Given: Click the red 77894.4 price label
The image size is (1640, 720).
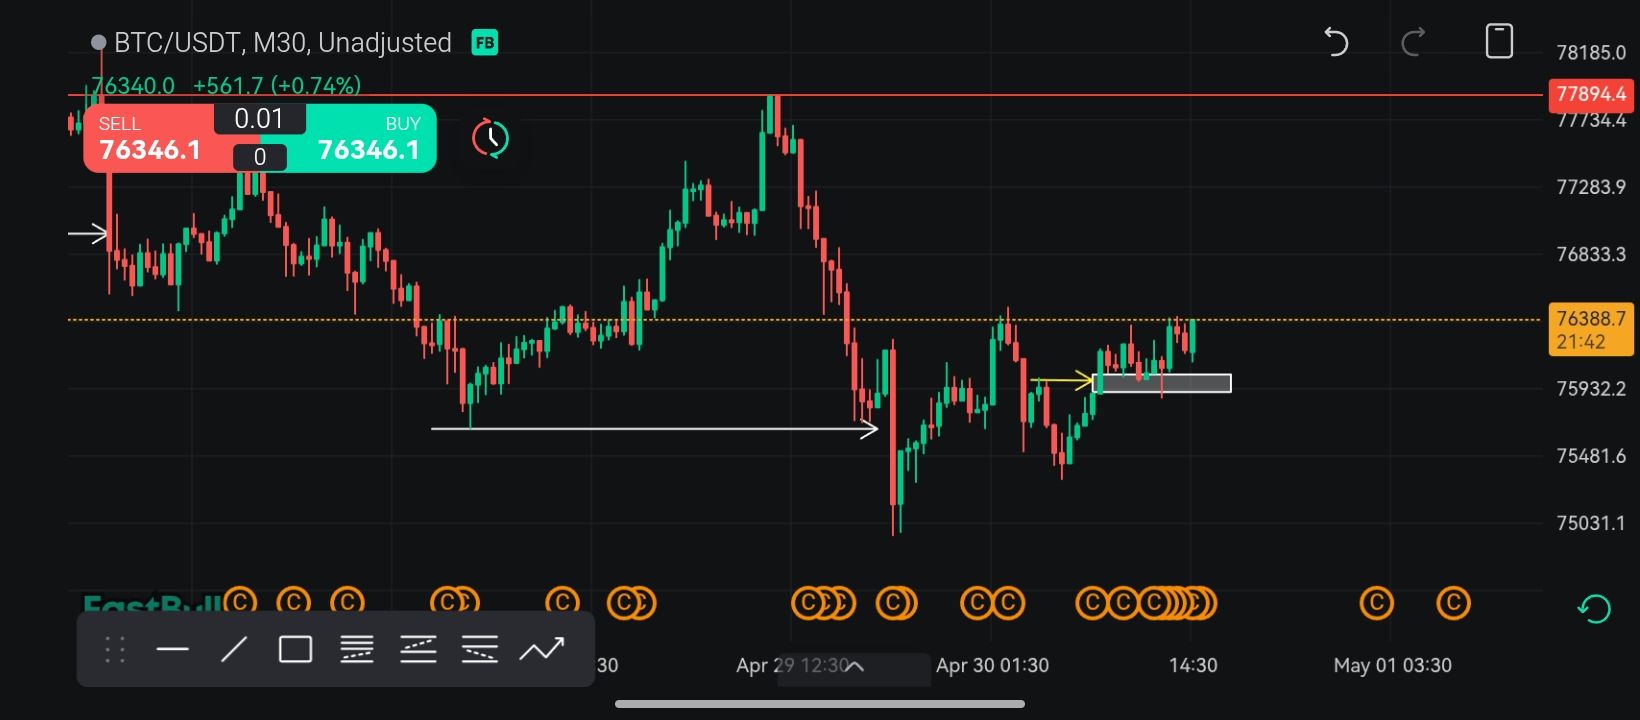Looking at the screenshot, I should (x=1591, y=94).
